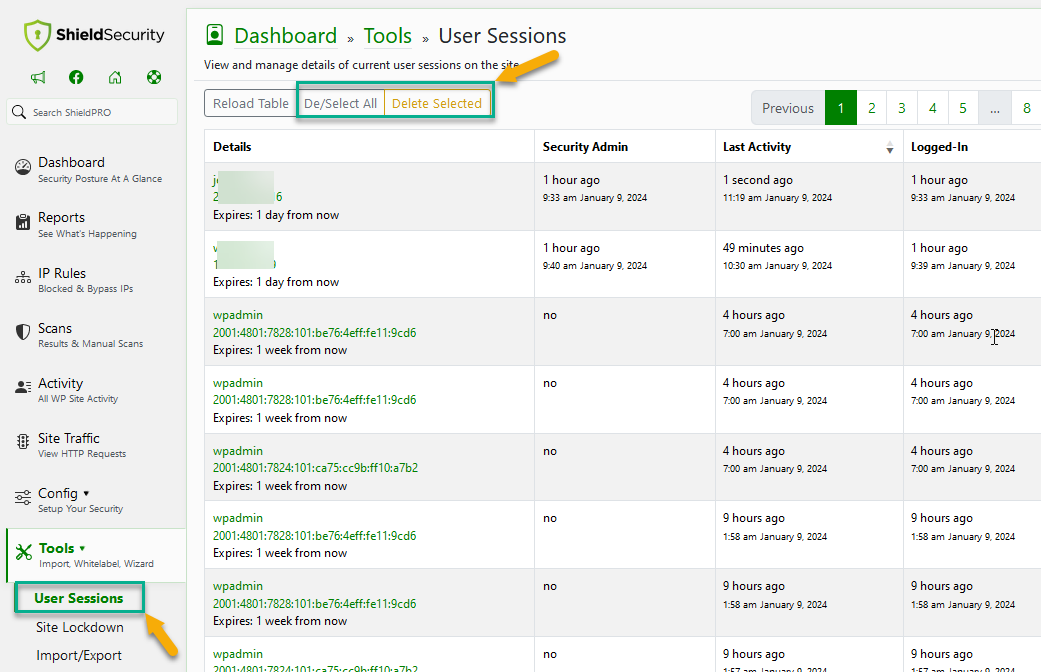Screen dimensions: 1041x672
Task: Click the search magnifier icon
Action: [x=21, y=112]
